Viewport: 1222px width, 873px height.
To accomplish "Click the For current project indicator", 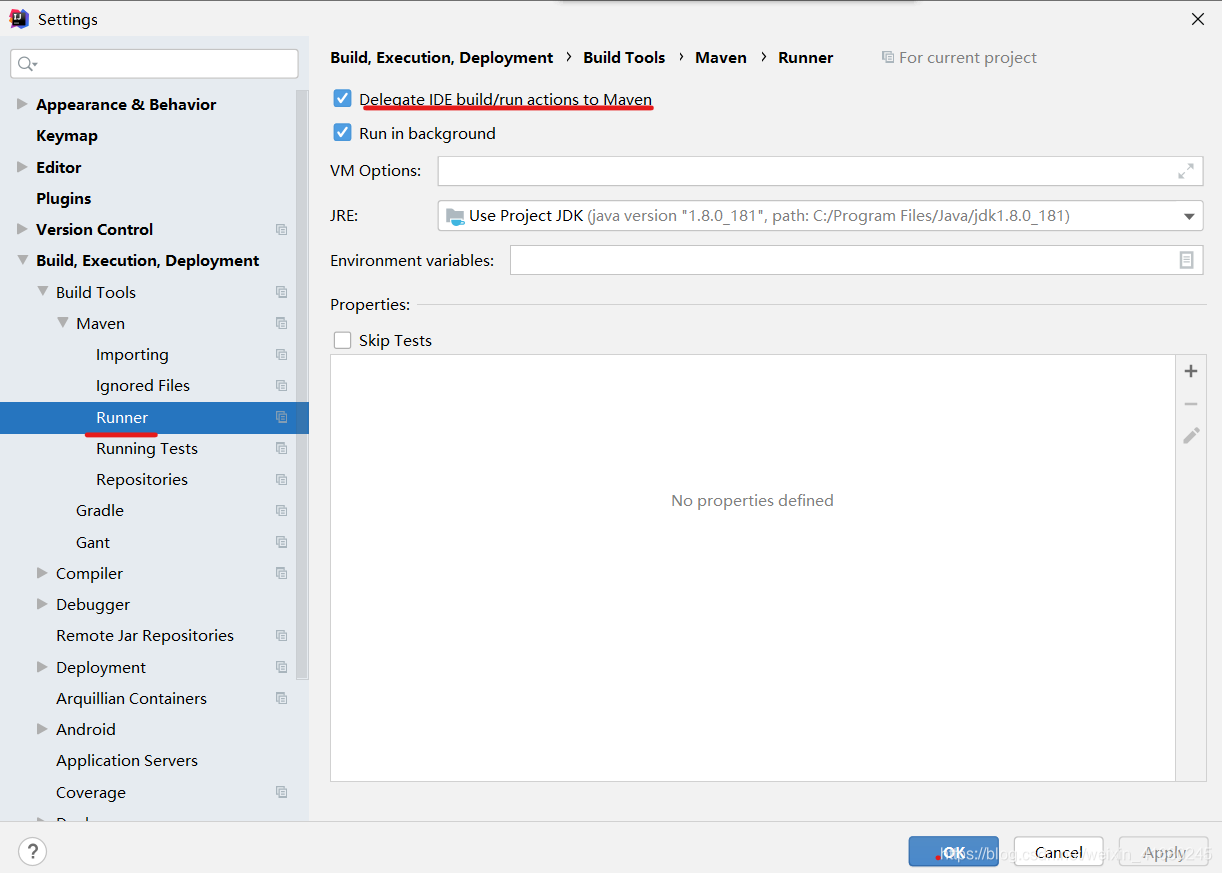I will [x=957, y=57].
